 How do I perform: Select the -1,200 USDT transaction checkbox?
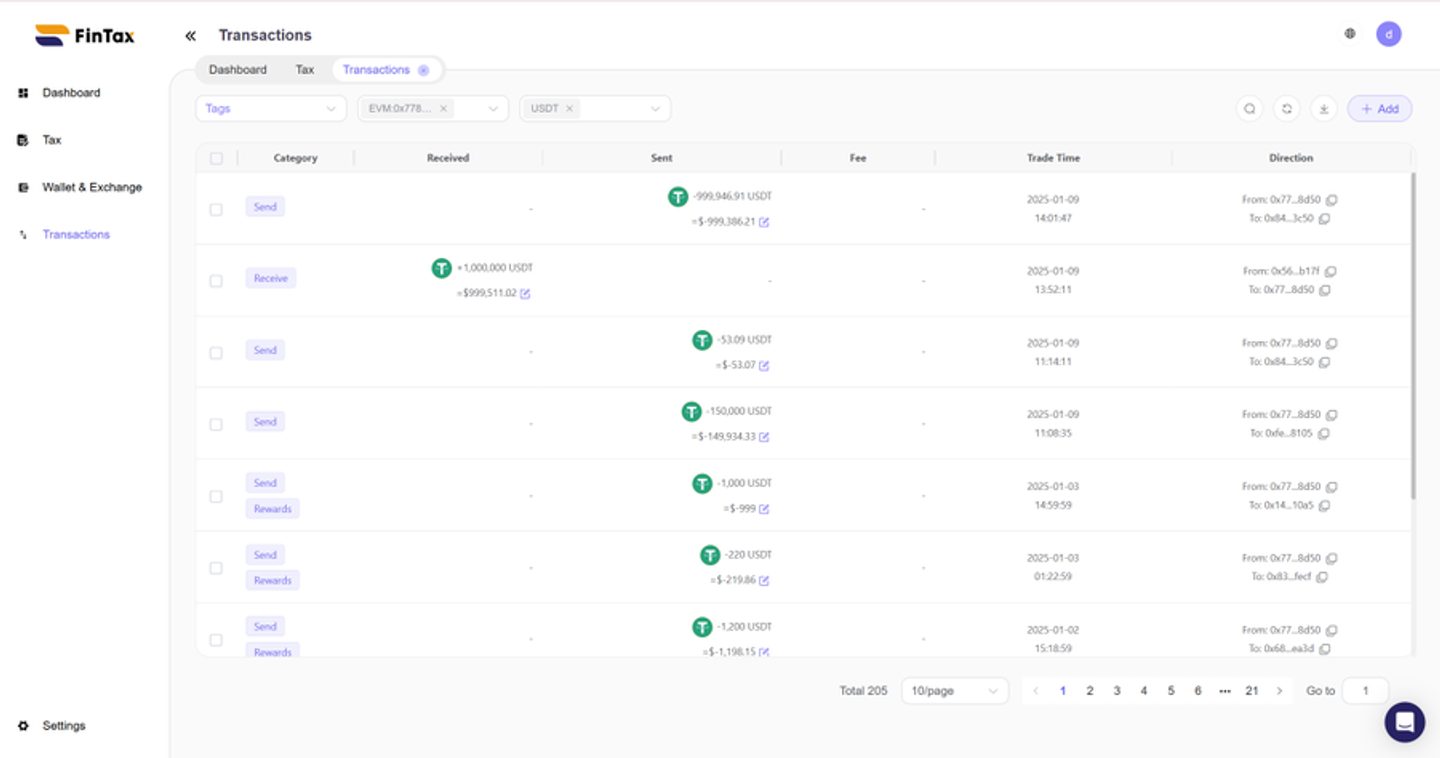pyautogui.click(x=216, y=640)
